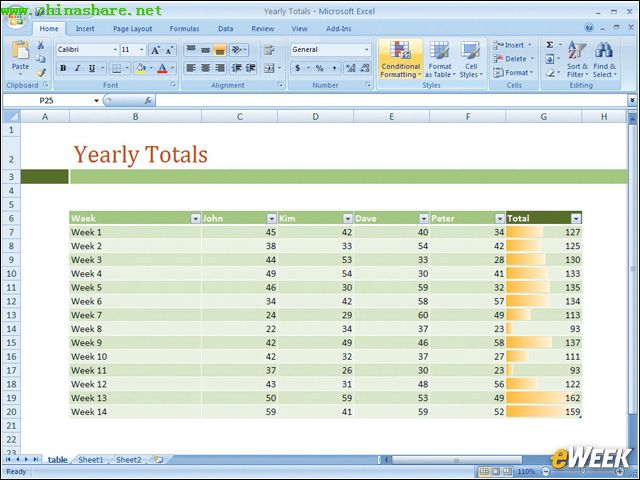640x480 pixels.
Task: Open Sort & Filter menu
Action: [577, 59]
